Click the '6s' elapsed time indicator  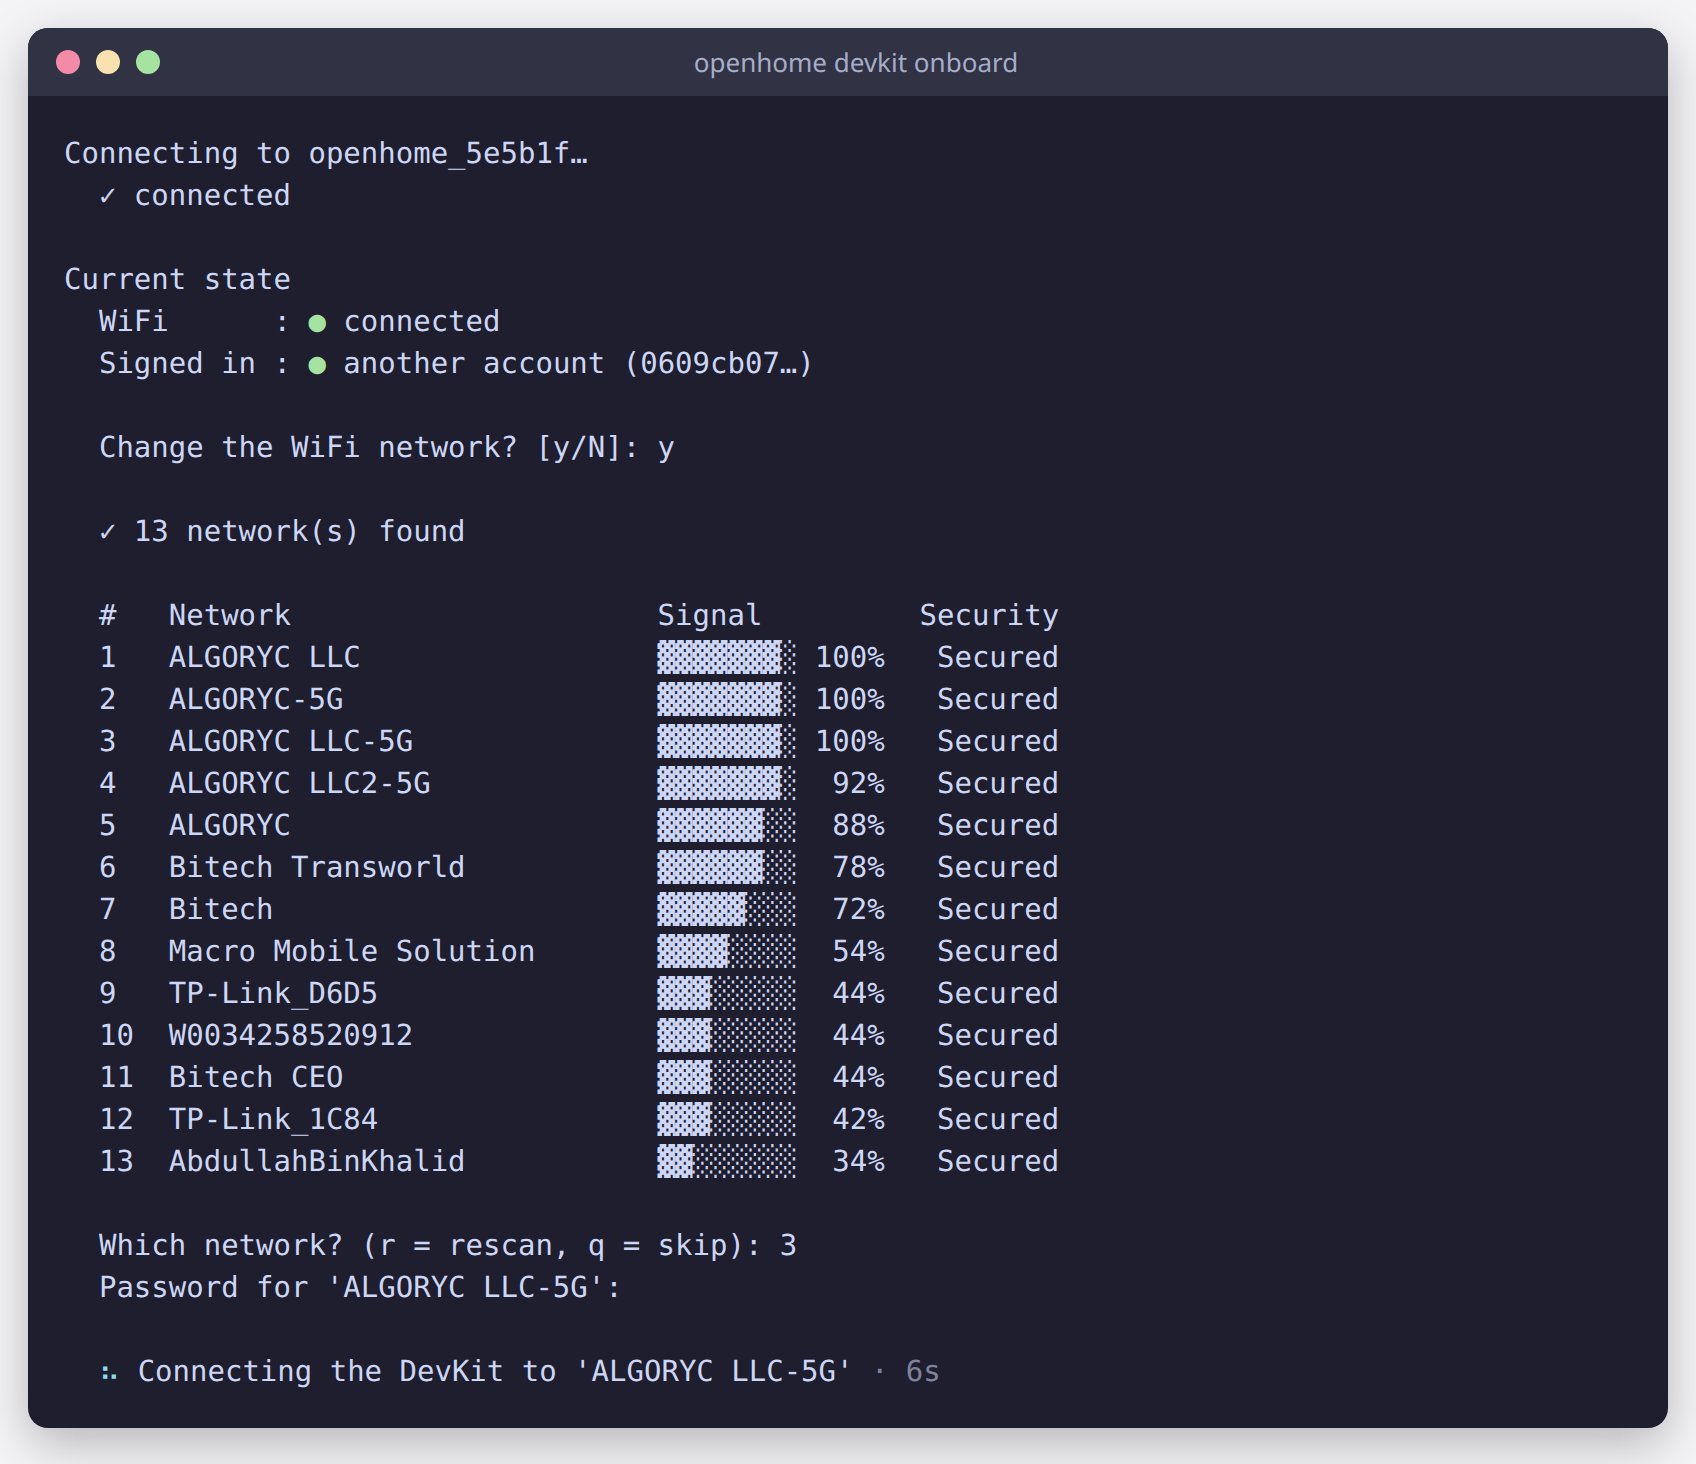[x=922, y=1371]
